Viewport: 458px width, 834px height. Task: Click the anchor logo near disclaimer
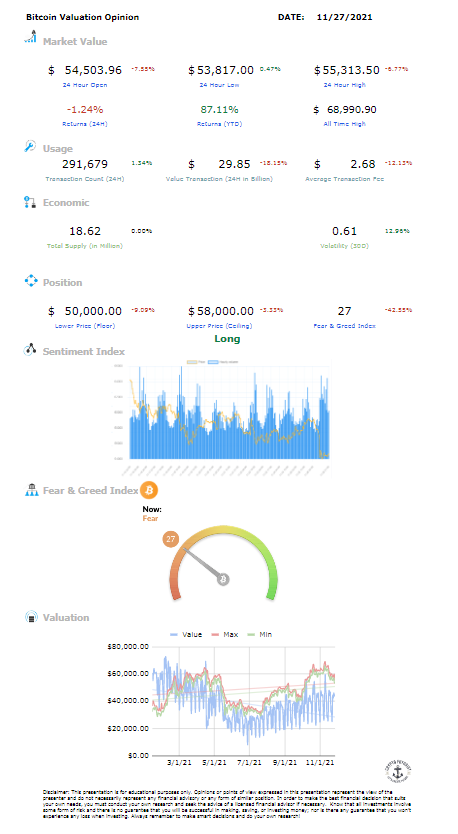click(x=397, y=771)
